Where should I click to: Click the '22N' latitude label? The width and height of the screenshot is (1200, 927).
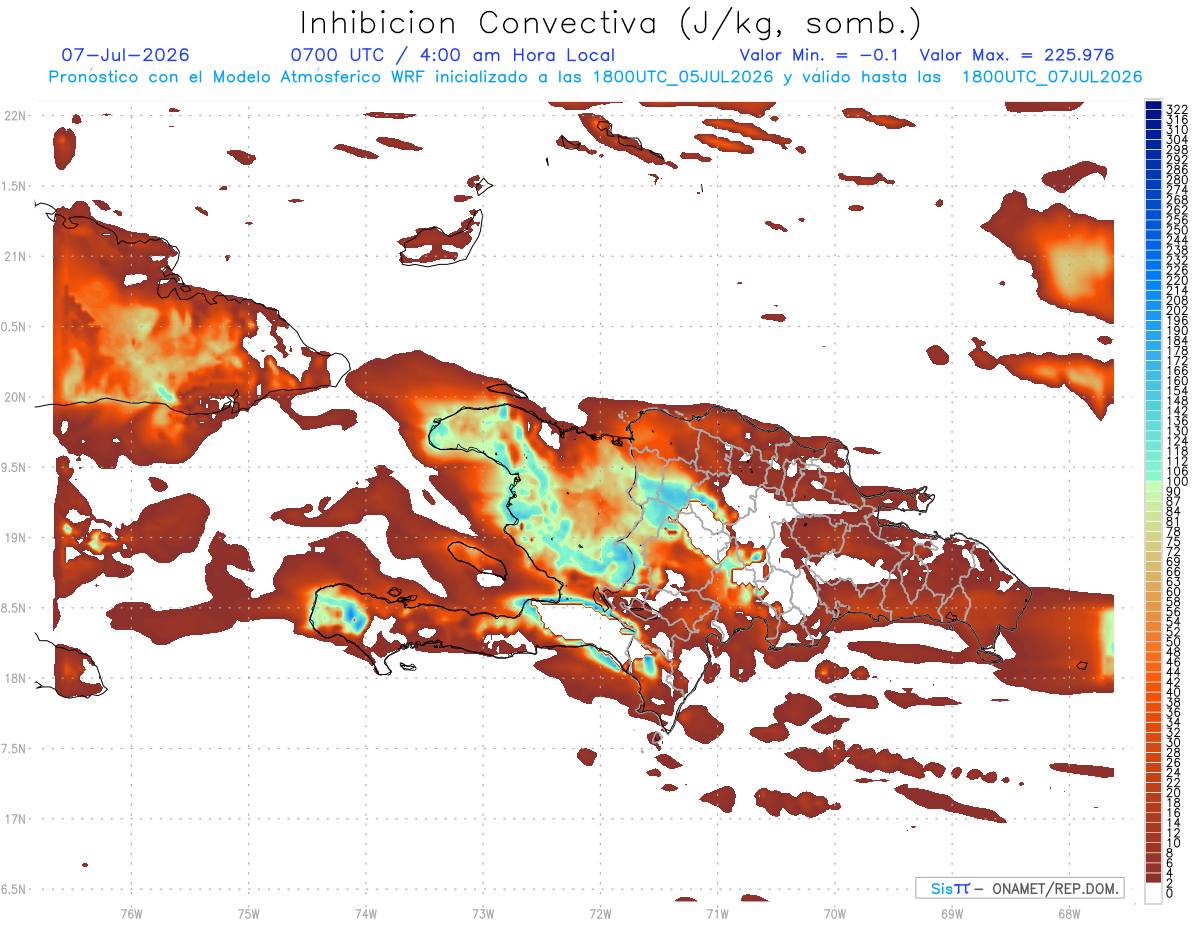pos(14,116)
